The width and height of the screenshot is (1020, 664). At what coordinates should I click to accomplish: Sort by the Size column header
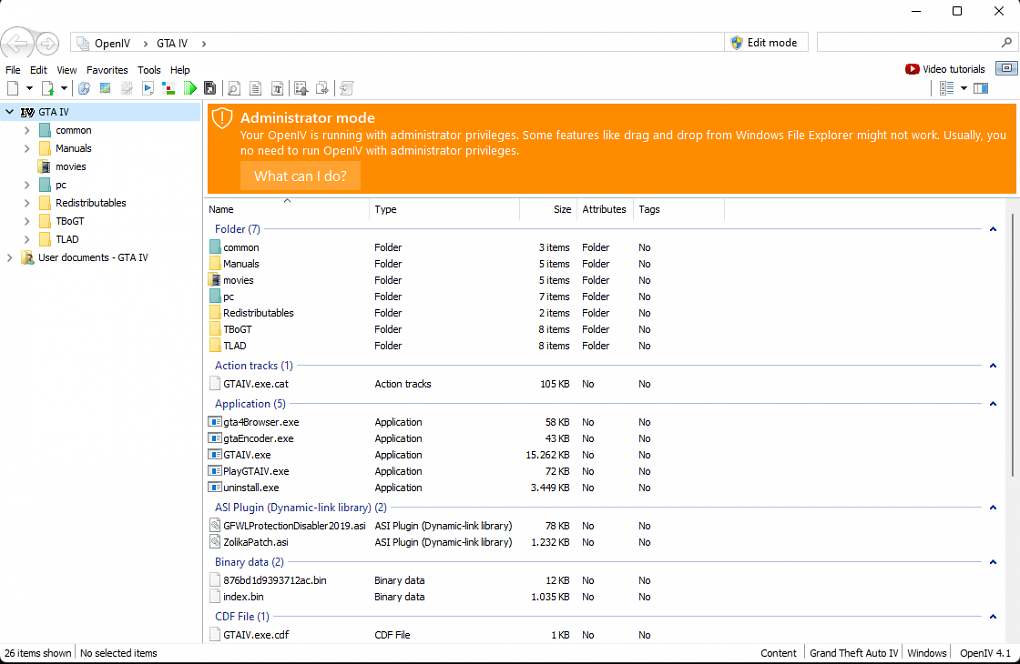point(548,209)
